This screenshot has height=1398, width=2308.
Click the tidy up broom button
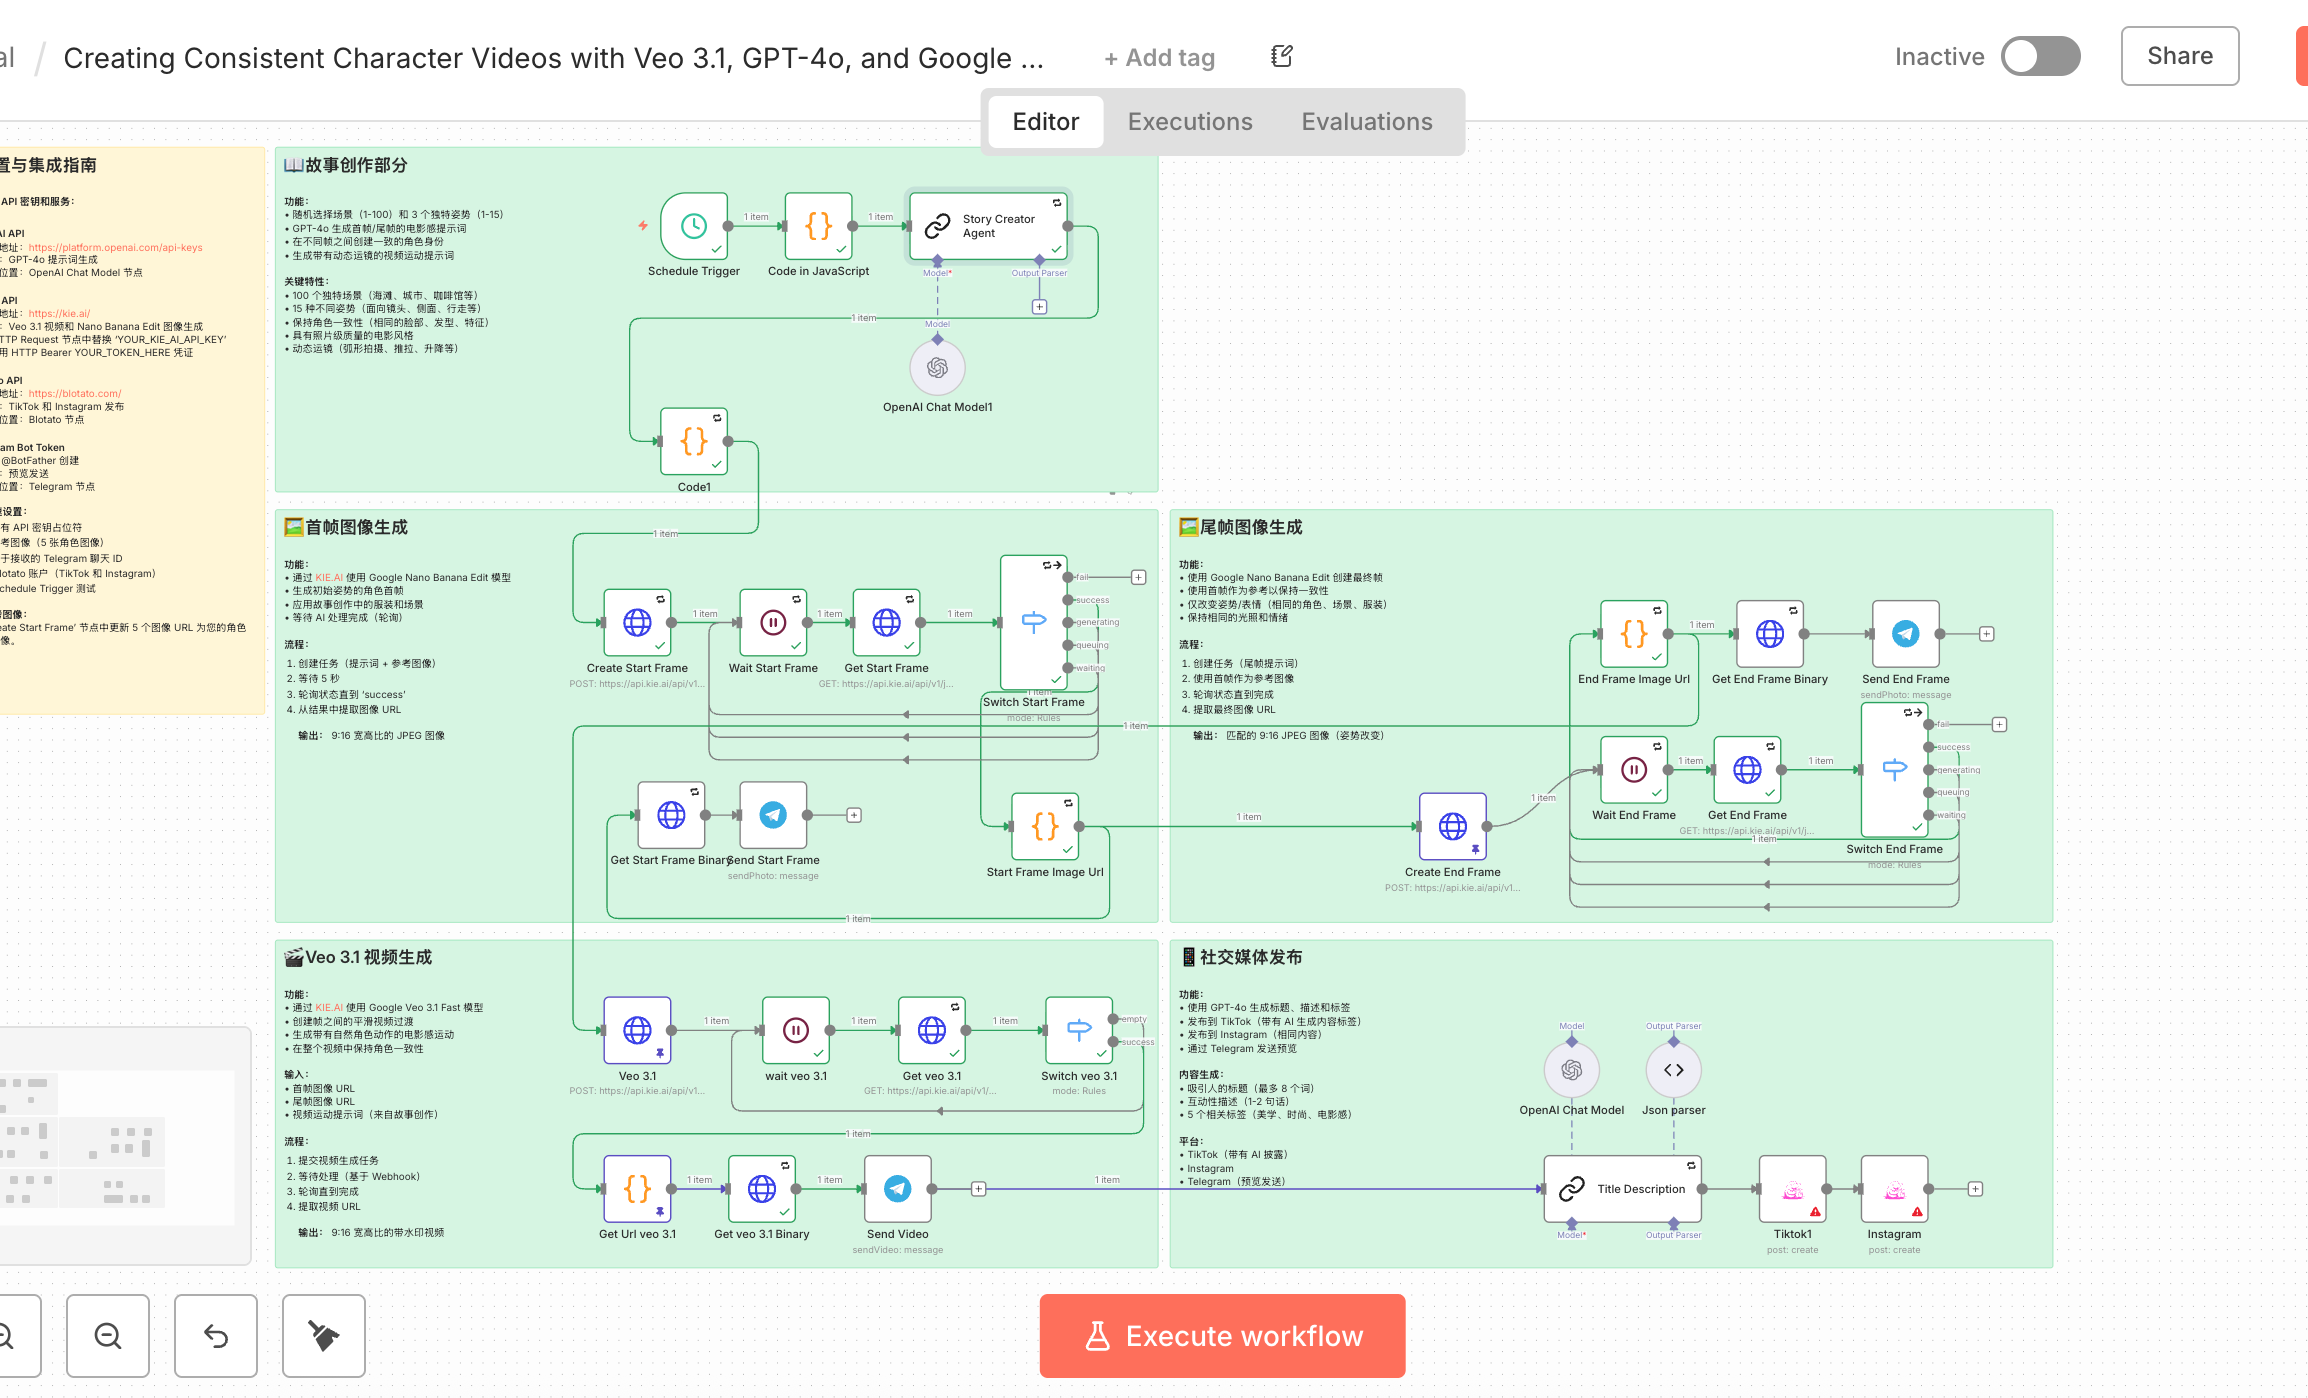point(323,1335)
